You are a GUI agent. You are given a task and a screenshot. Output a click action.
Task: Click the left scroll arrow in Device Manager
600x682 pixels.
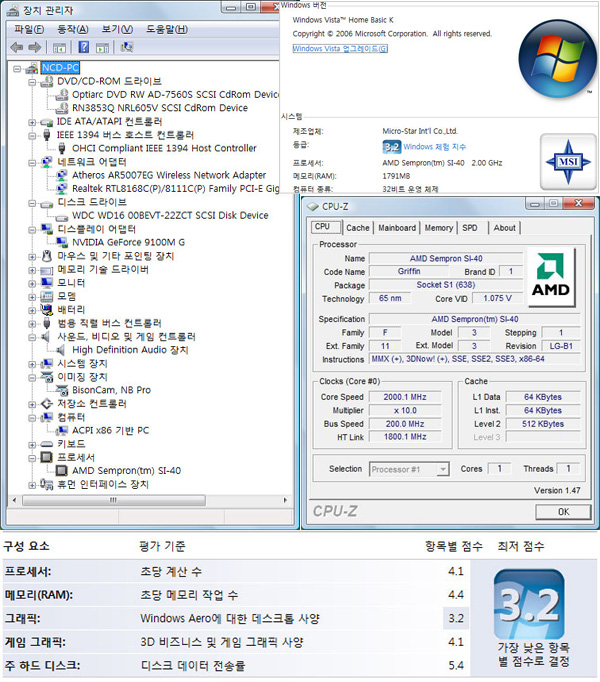coord(14,500)
